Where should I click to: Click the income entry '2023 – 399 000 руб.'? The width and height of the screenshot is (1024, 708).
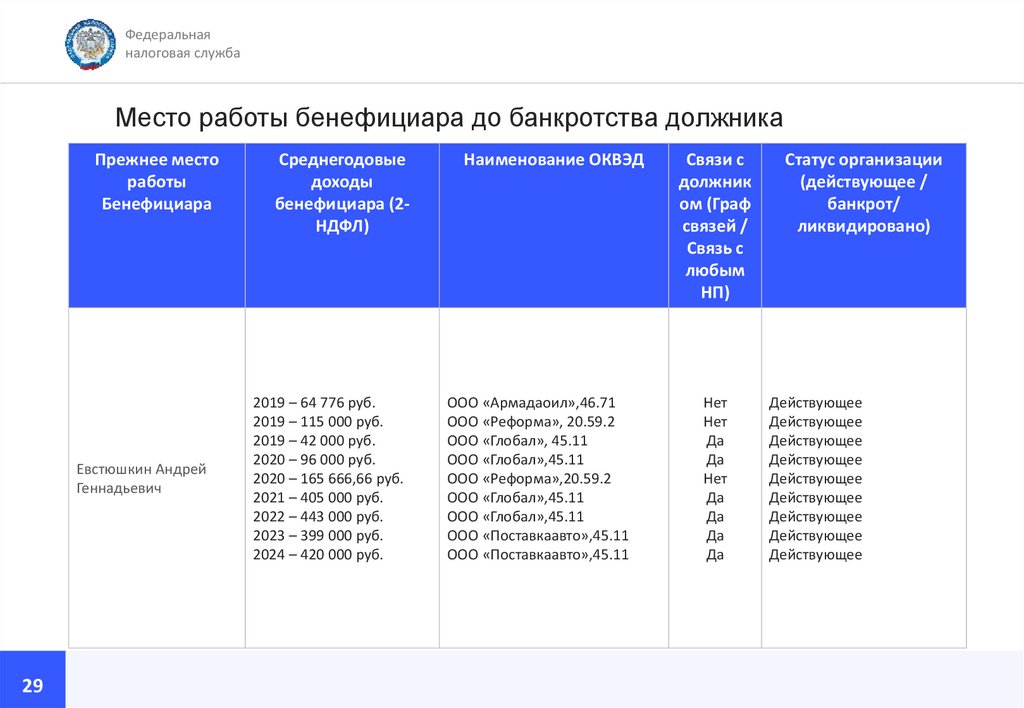click(x=318, y=536)
